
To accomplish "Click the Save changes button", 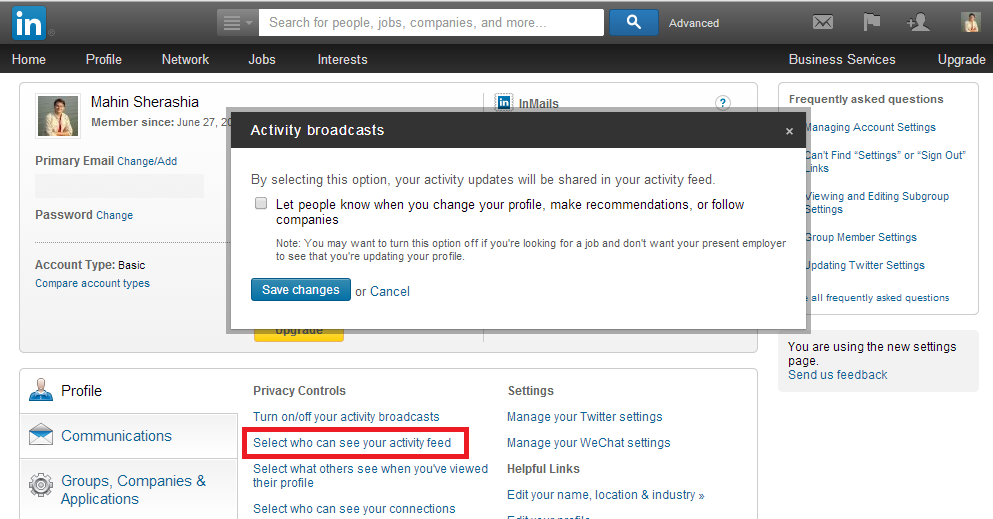I will click(x=301, y=290).
